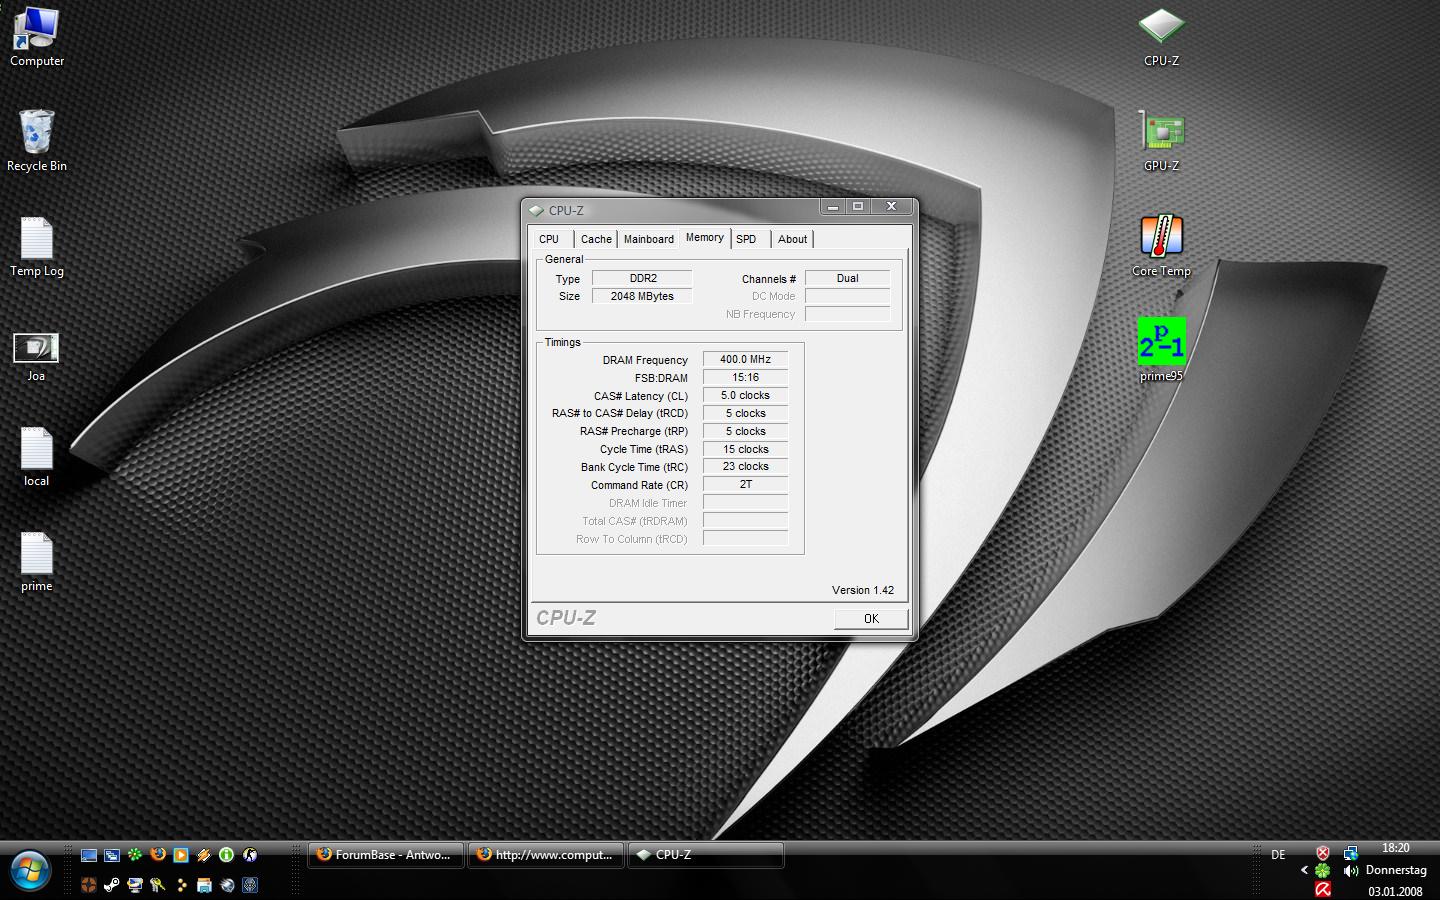Launch Windows Media Player from Quick Launch

tap(181, 855)
